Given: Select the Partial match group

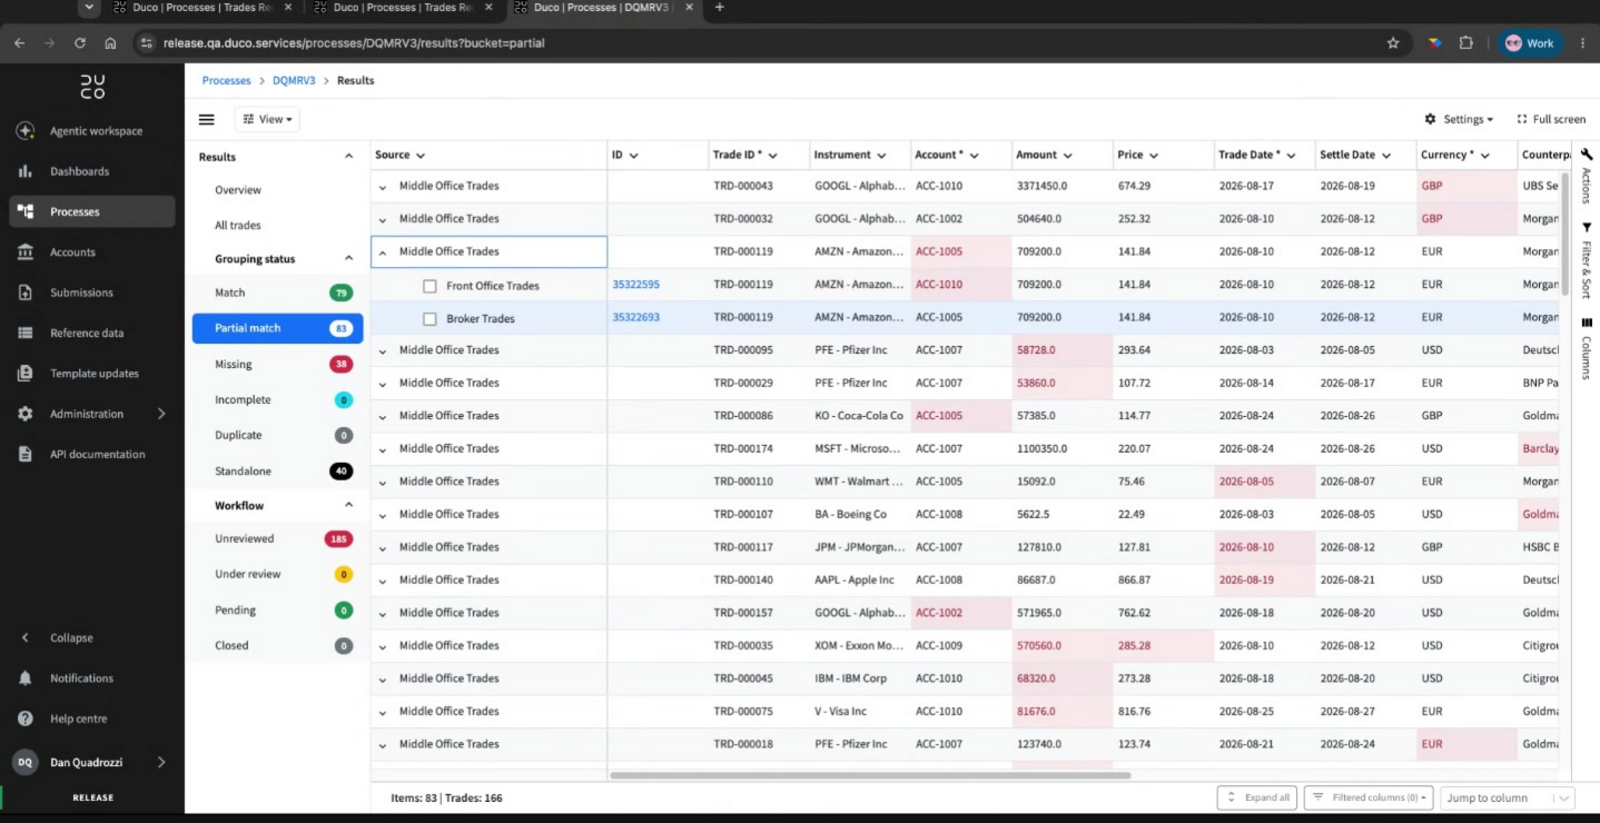Looking at the screenshot, I should tap(277, 328).
